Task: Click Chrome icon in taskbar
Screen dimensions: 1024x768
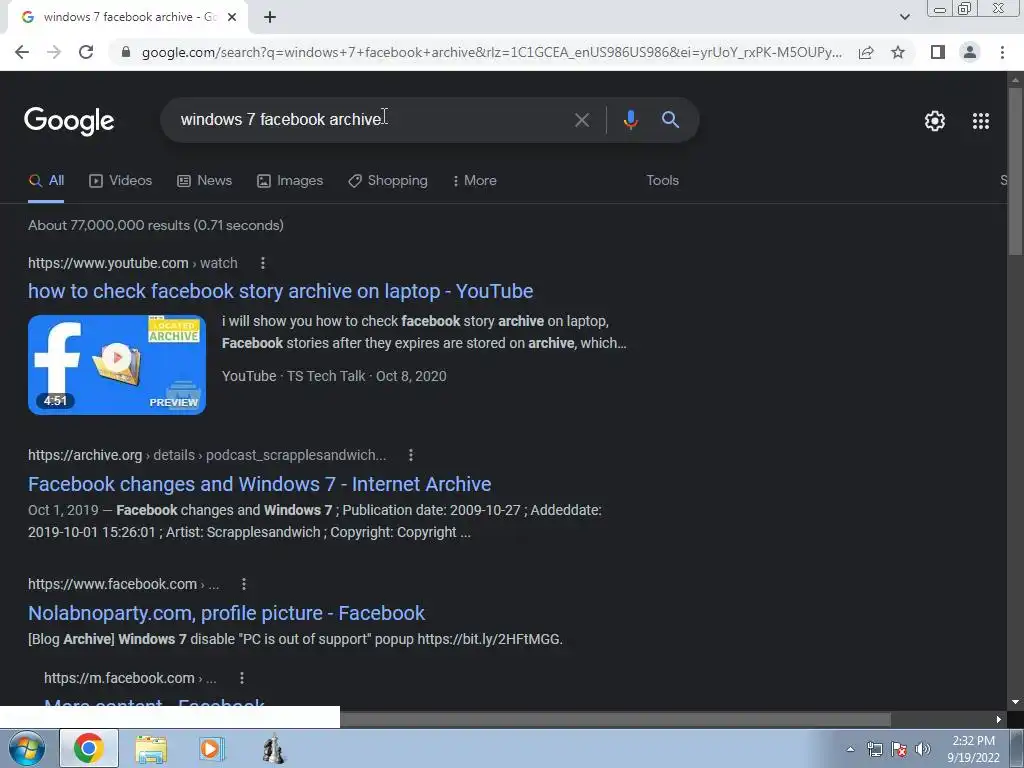Action: (x=89, y=748)
